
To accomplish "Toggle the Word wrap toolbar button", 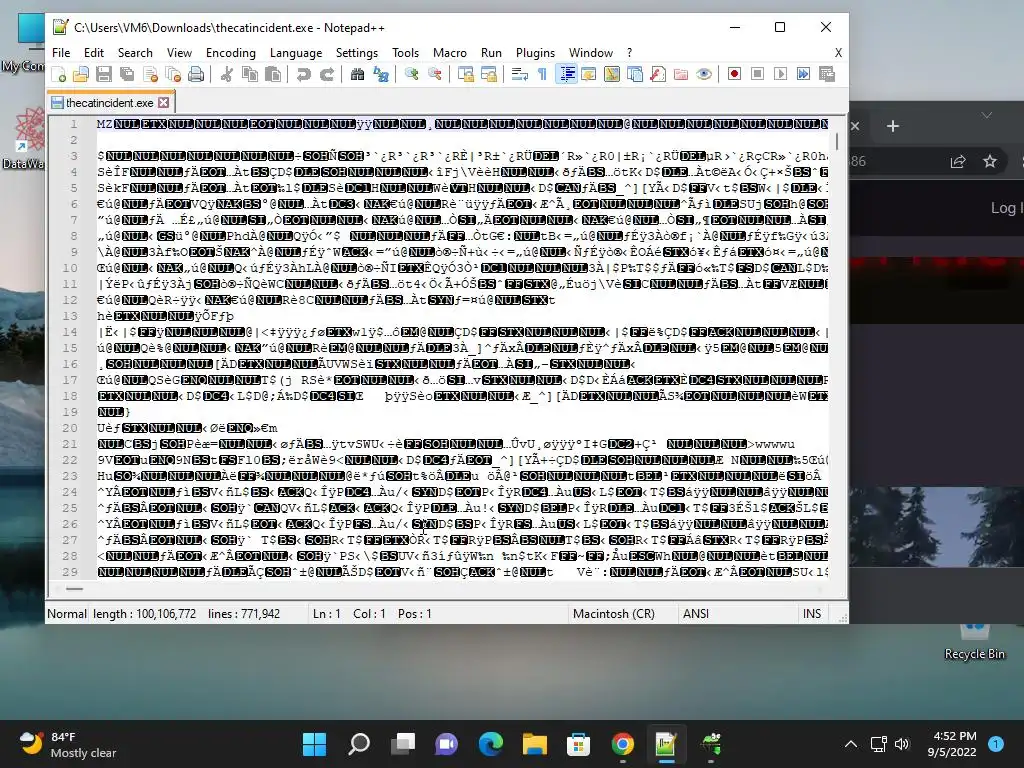I will (520, 74).
